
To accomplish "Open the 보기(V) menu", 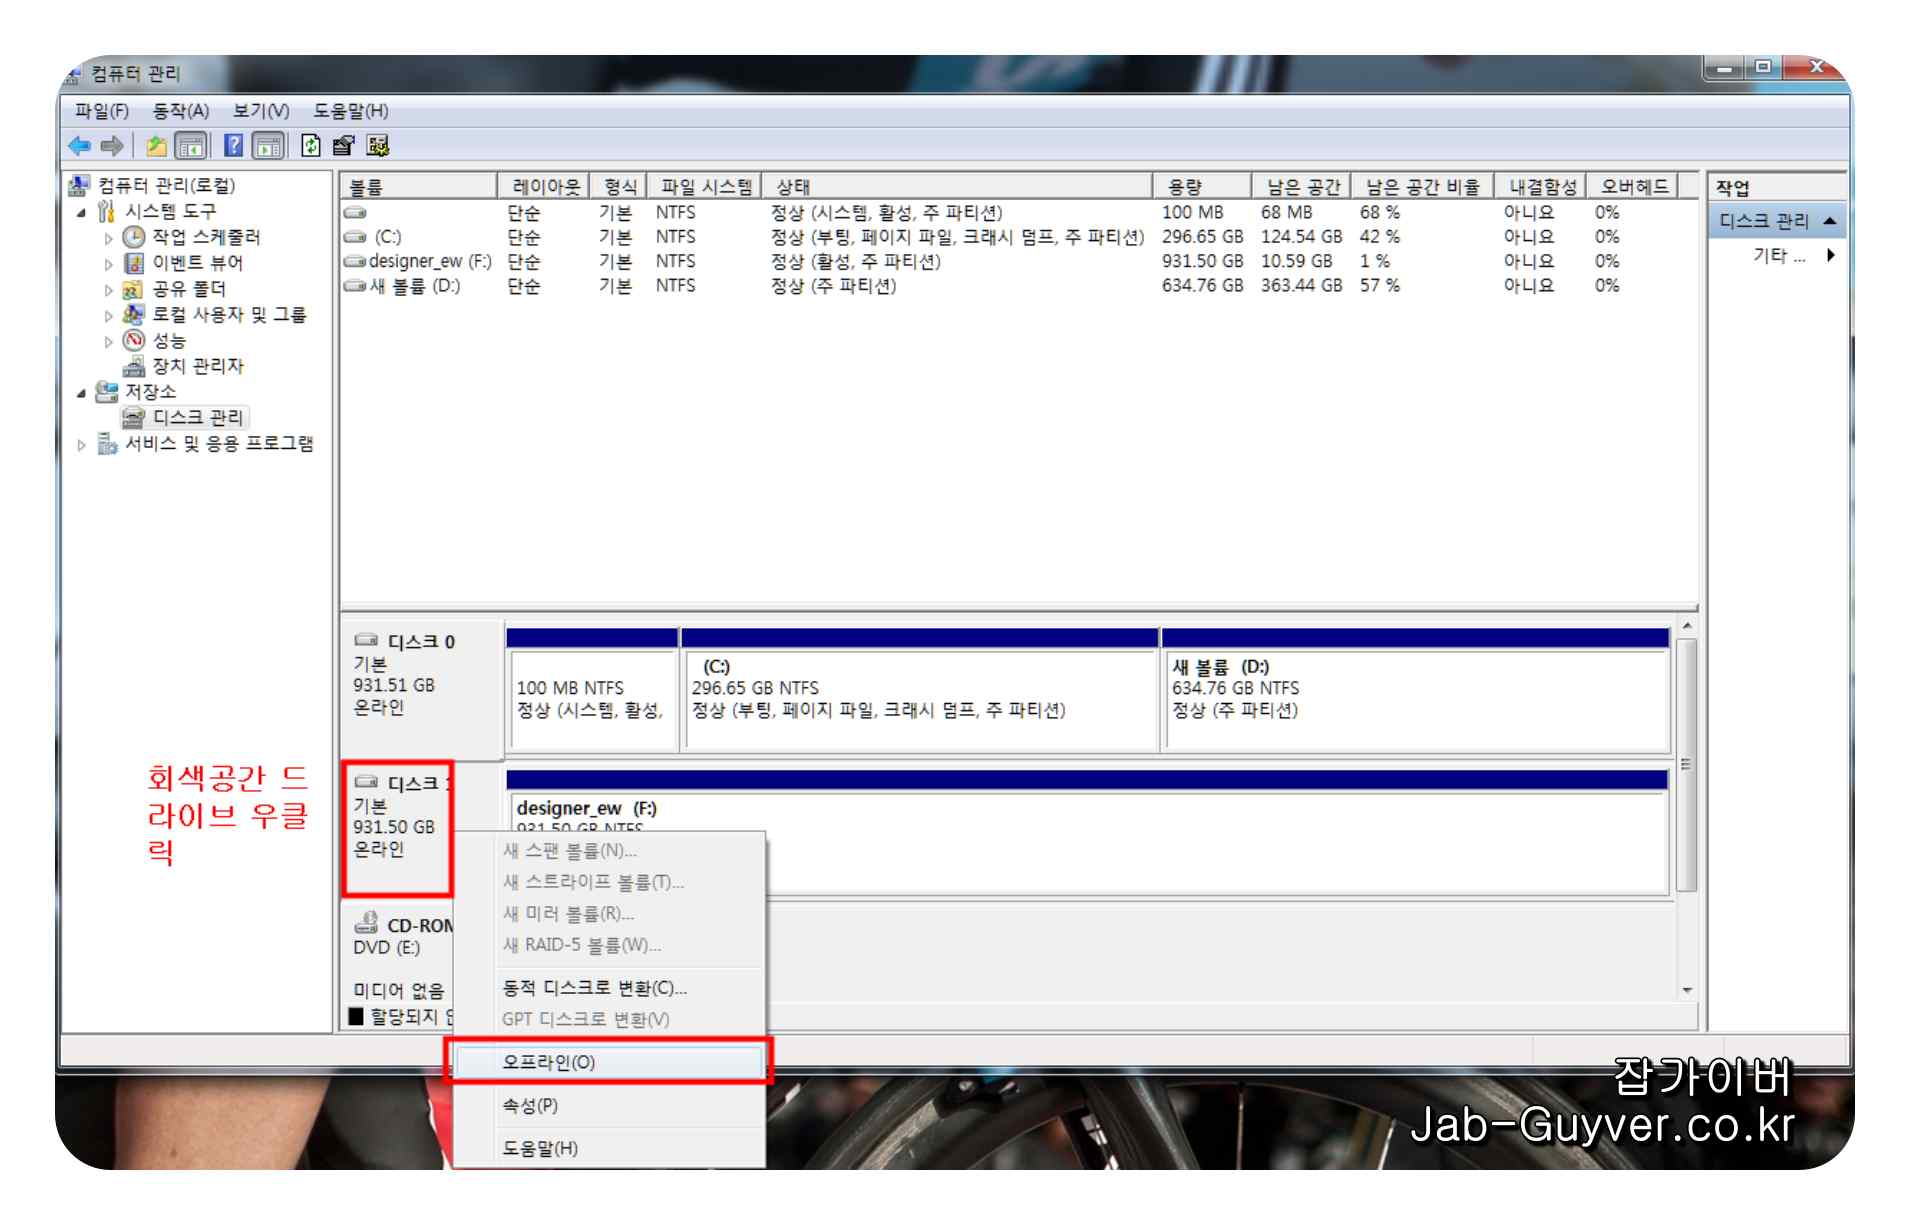I will (261, 111).
